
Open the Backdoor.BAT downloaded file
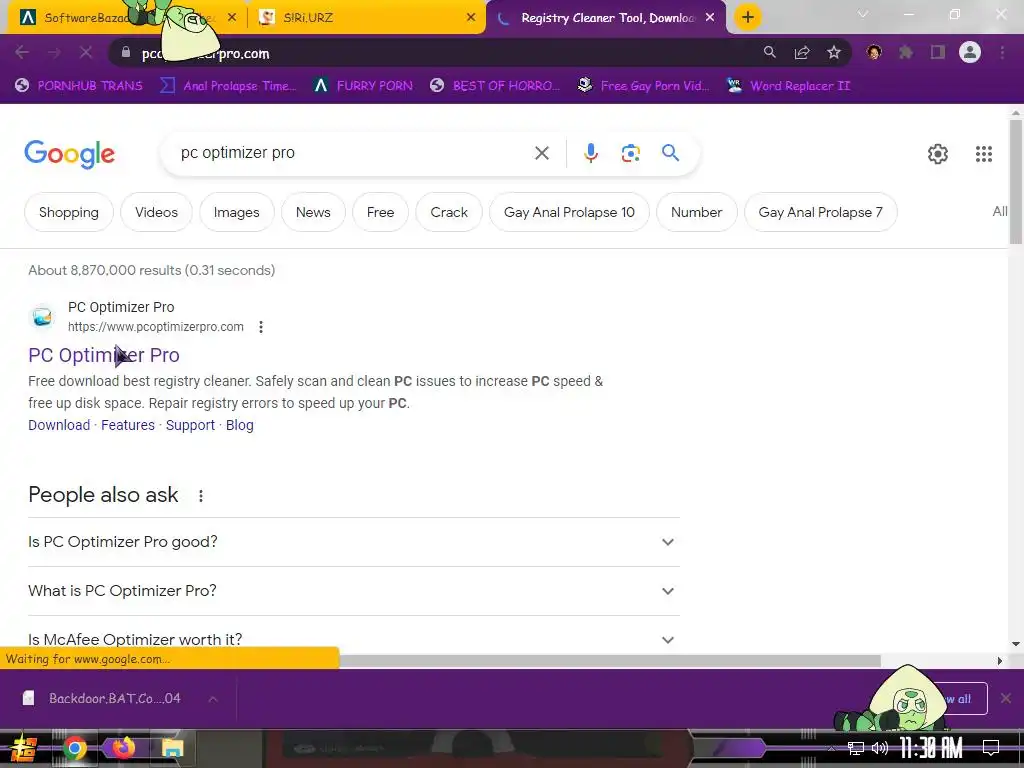coord(102,699)
